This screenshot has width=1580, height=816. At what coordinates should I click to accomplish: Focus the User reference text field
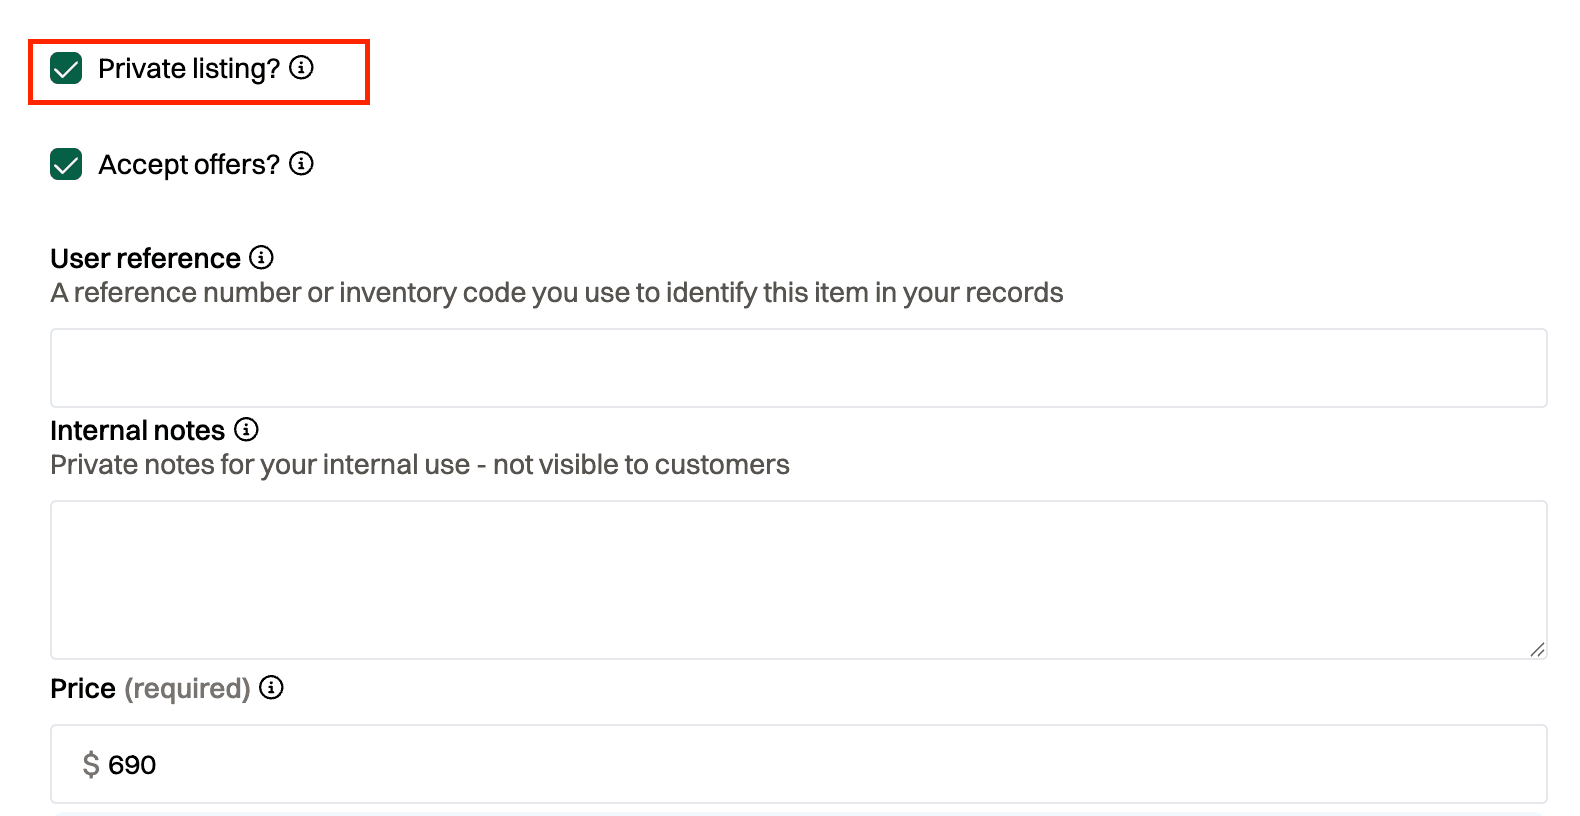(798, 368)
